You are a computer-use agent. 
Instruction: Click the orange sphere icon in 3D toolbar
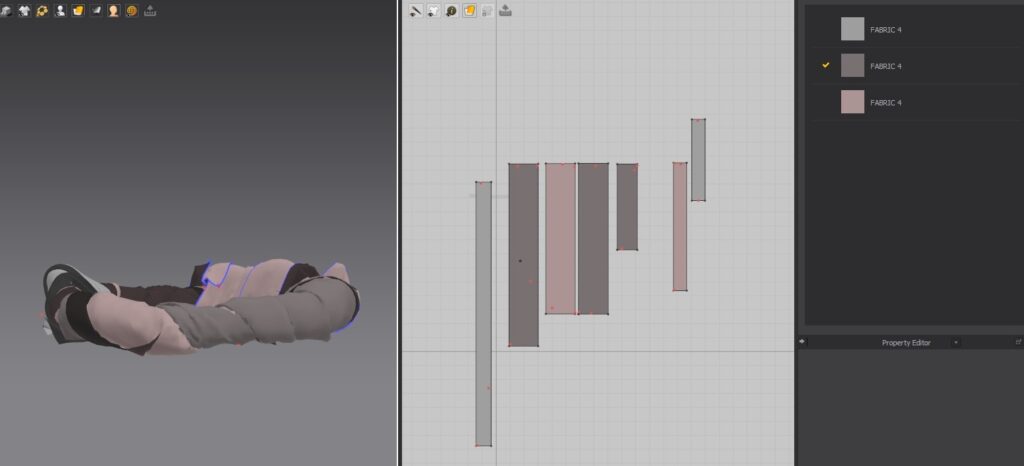[x=131, y=11]
